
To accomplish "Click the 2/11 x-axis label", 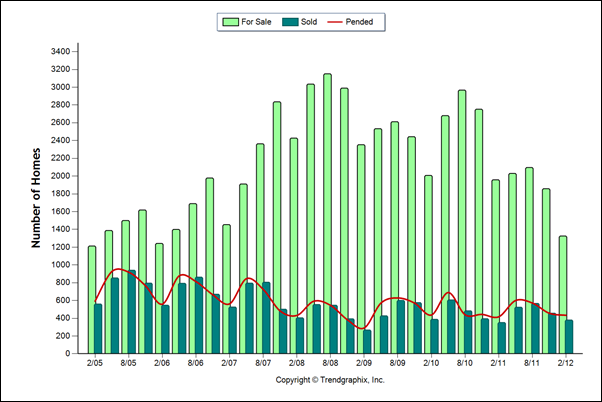I will point(498,363).
